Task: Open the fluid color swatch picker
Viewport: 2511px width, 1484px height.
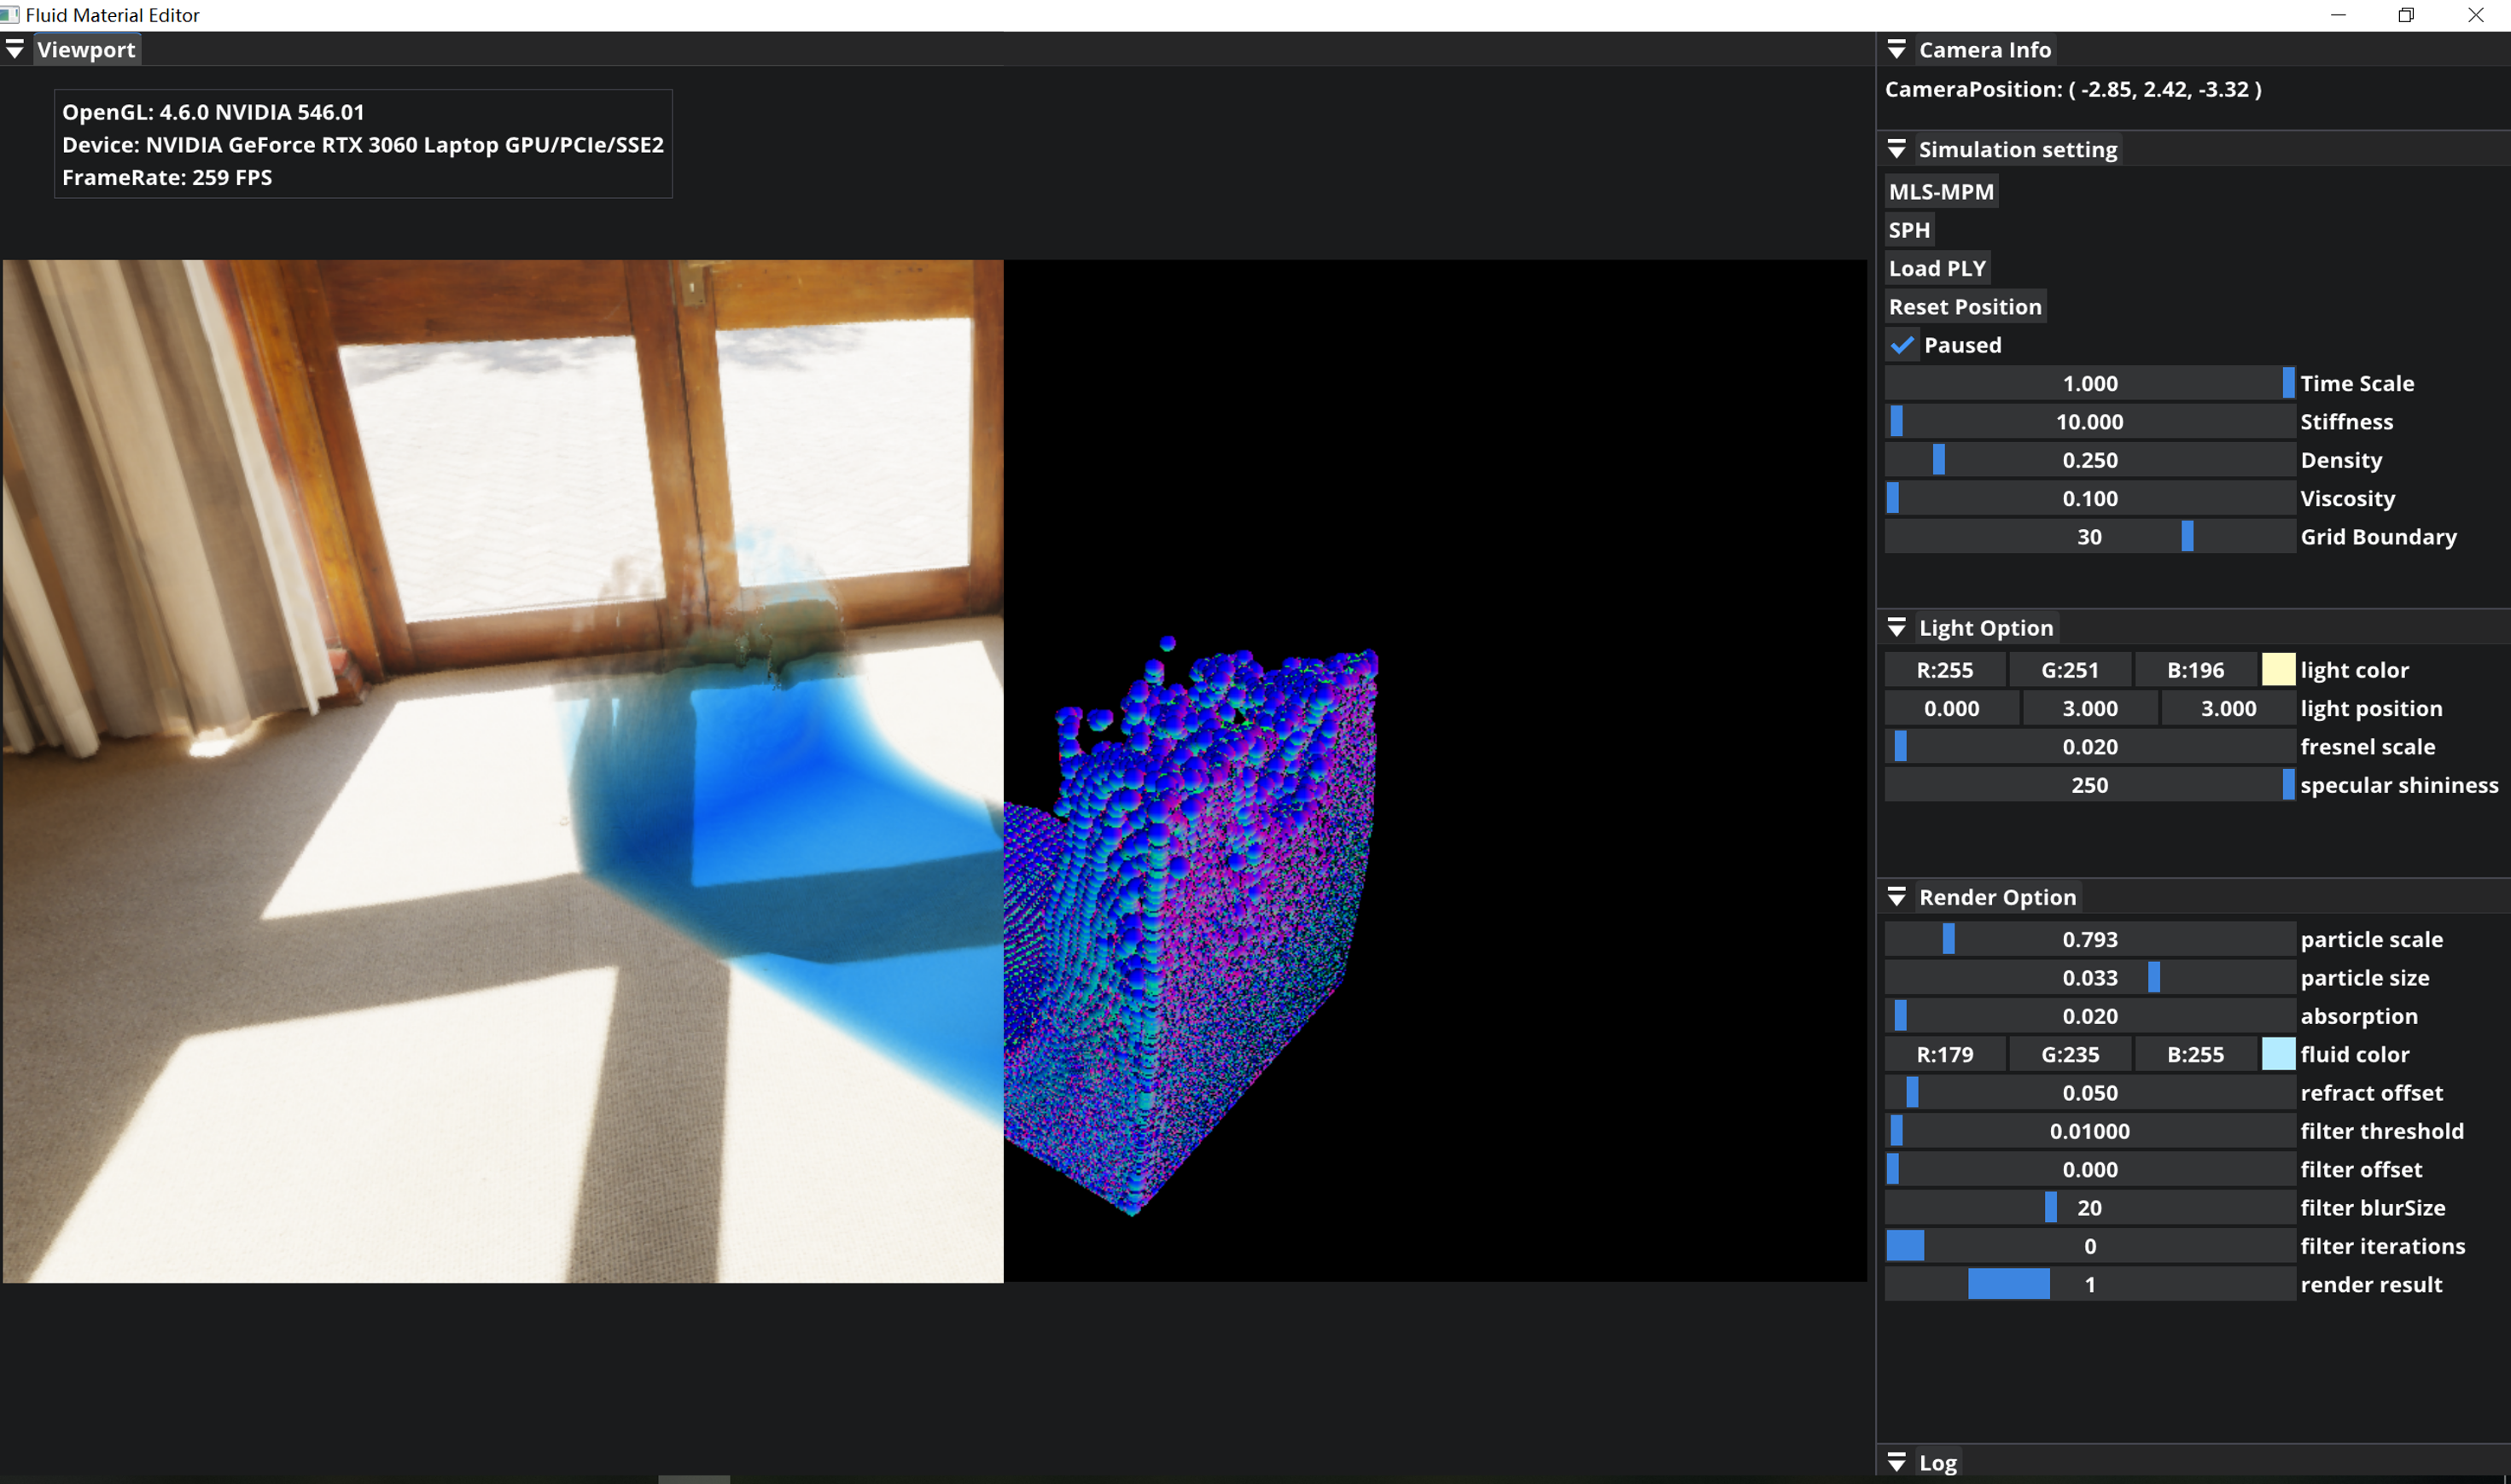Action: click(2277, 1054)
